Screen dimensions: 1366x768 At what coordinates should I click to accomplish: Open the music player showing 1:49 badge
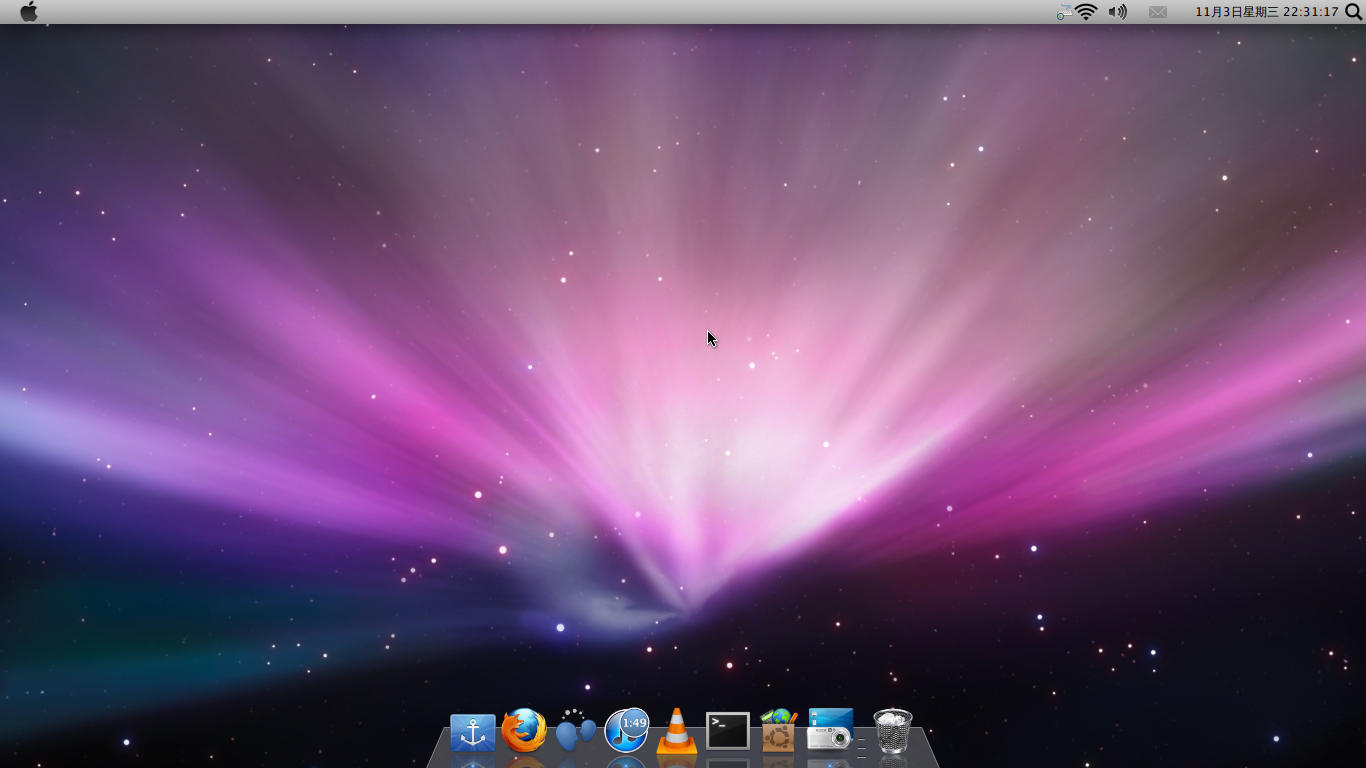(627, 731)
